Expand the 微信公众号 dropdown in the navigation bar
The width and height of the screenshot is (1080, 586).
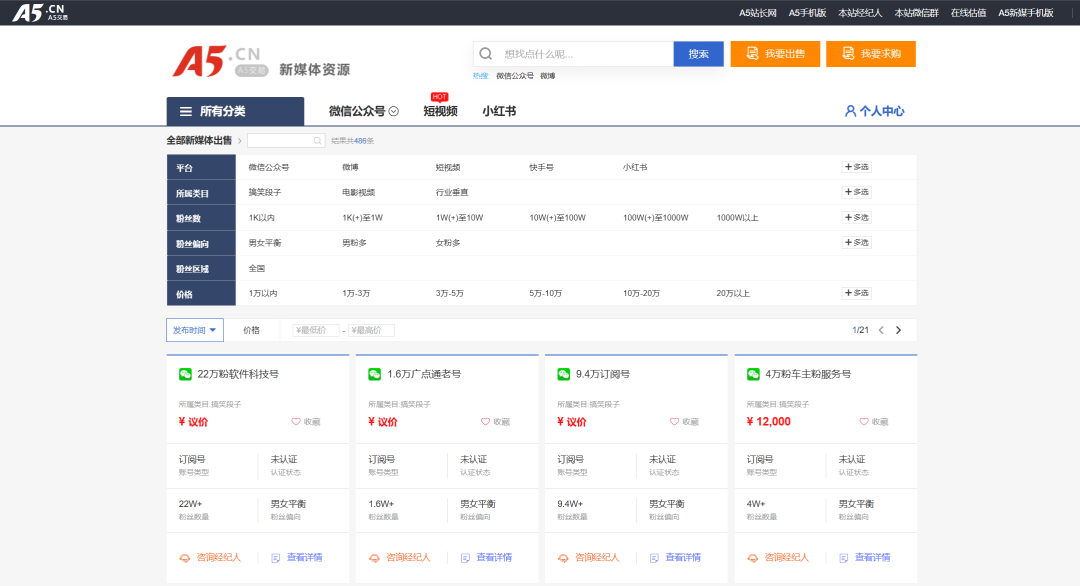tap(394, 111)
